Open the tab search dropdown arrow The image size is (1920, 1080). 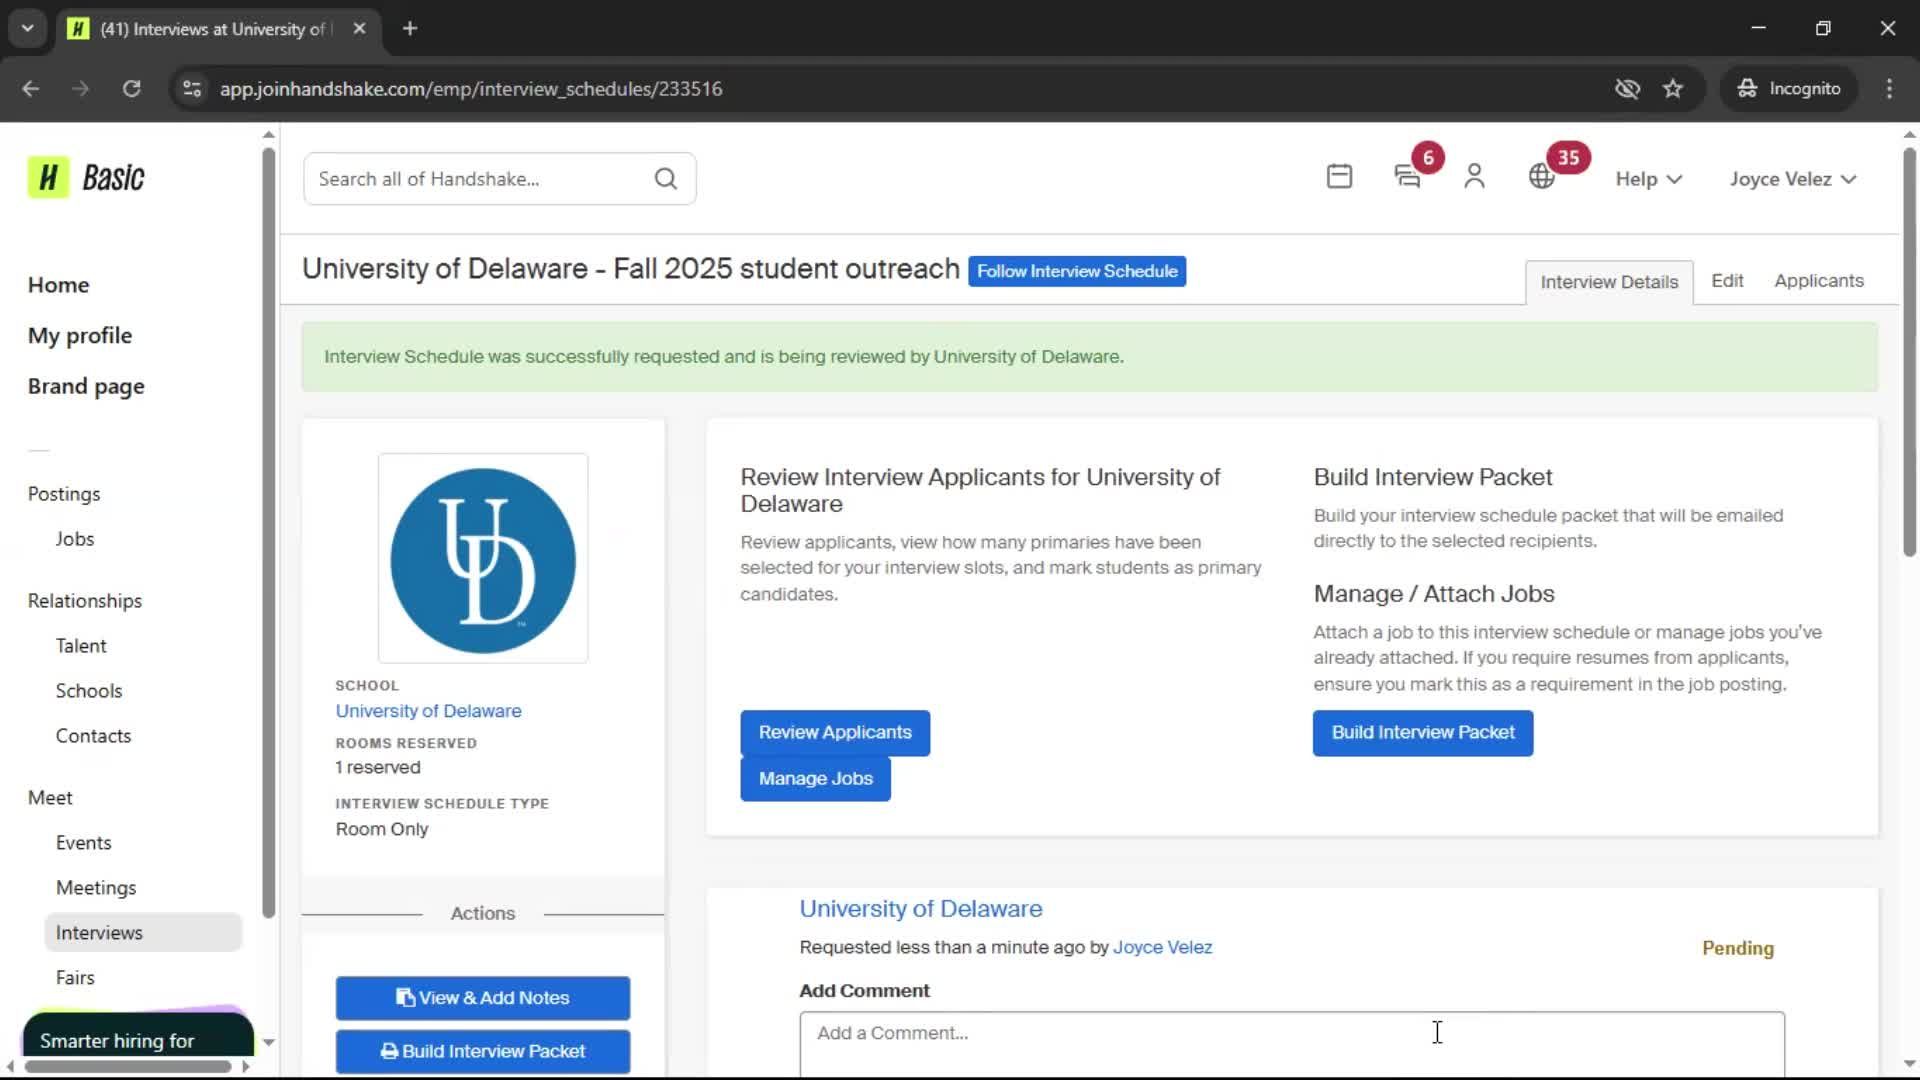(x=27, y=29)
